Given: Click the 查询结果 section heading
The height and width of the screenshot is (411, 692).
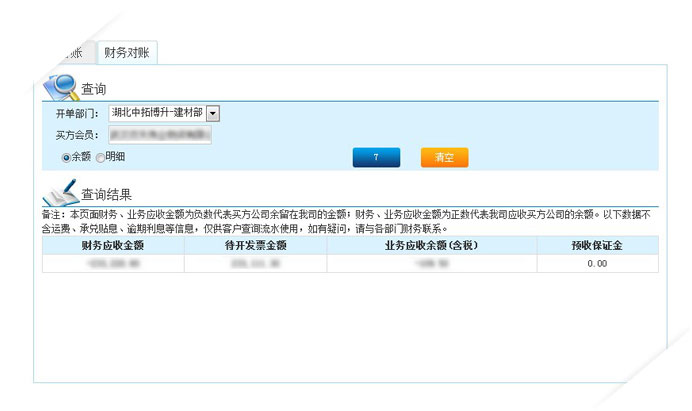Looking at the screenshot, I should click(x=106, y=195).
